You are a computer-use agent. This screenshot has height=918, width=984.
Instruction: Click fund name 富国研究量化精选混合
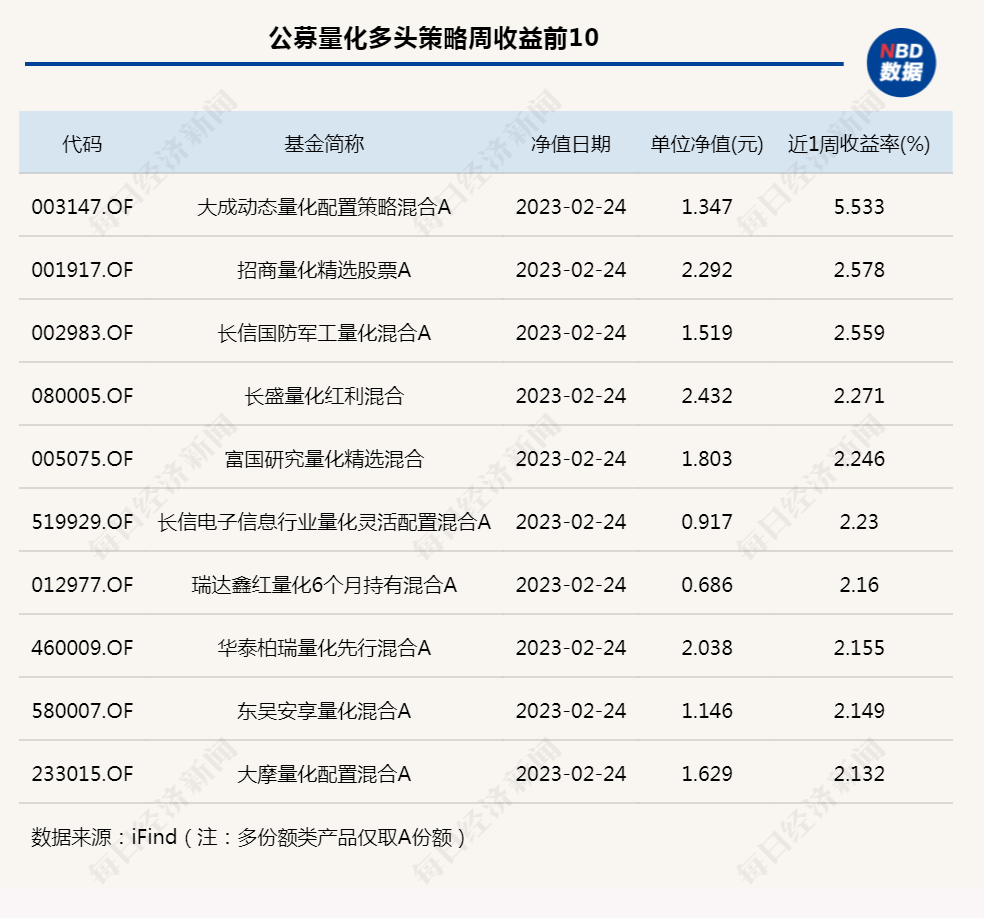324,459
